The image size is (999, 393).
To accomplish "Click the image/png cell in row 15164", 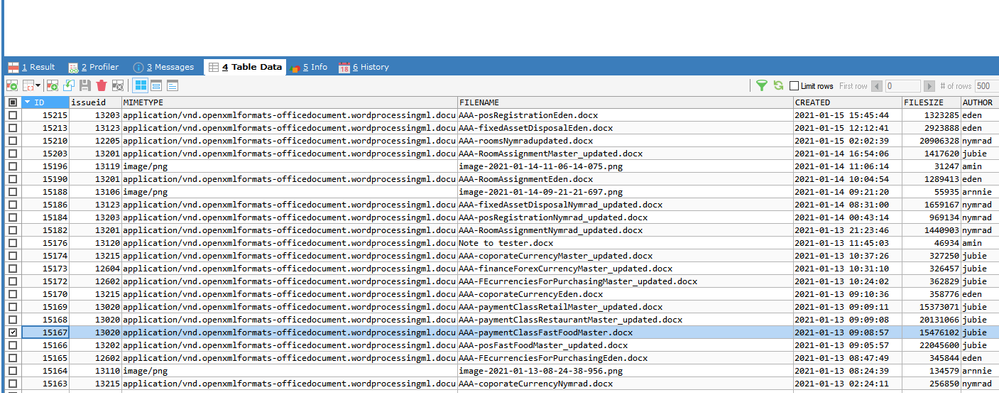I will [x=289, y=371].
